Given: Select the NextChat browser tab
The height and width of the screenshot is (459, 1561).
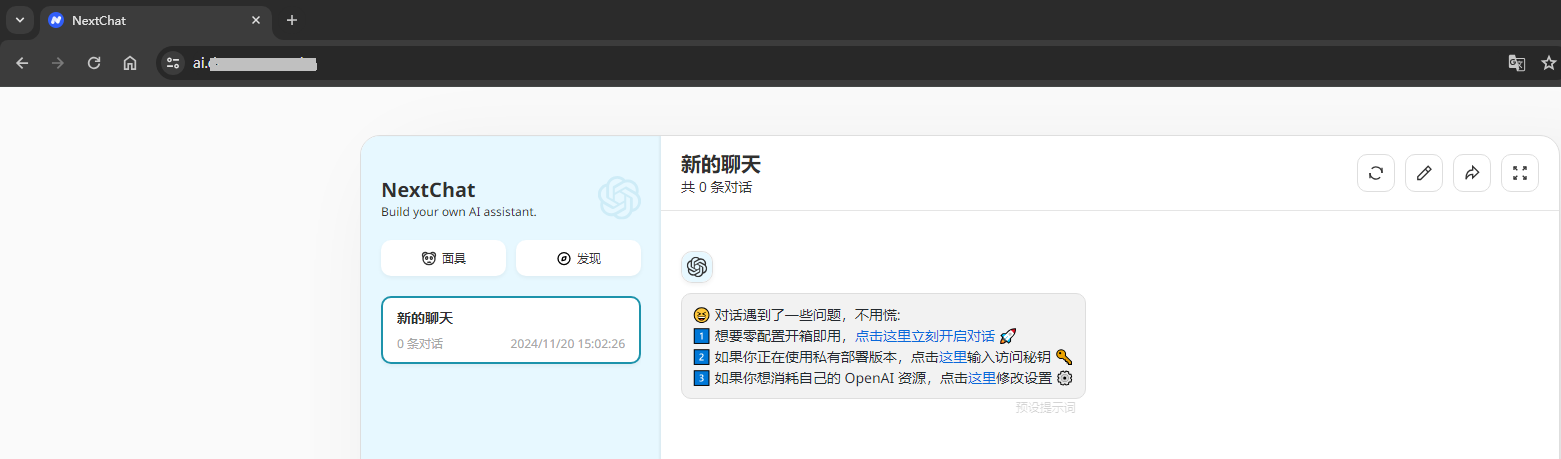Looking at the screenshot, I should [157, 20].
